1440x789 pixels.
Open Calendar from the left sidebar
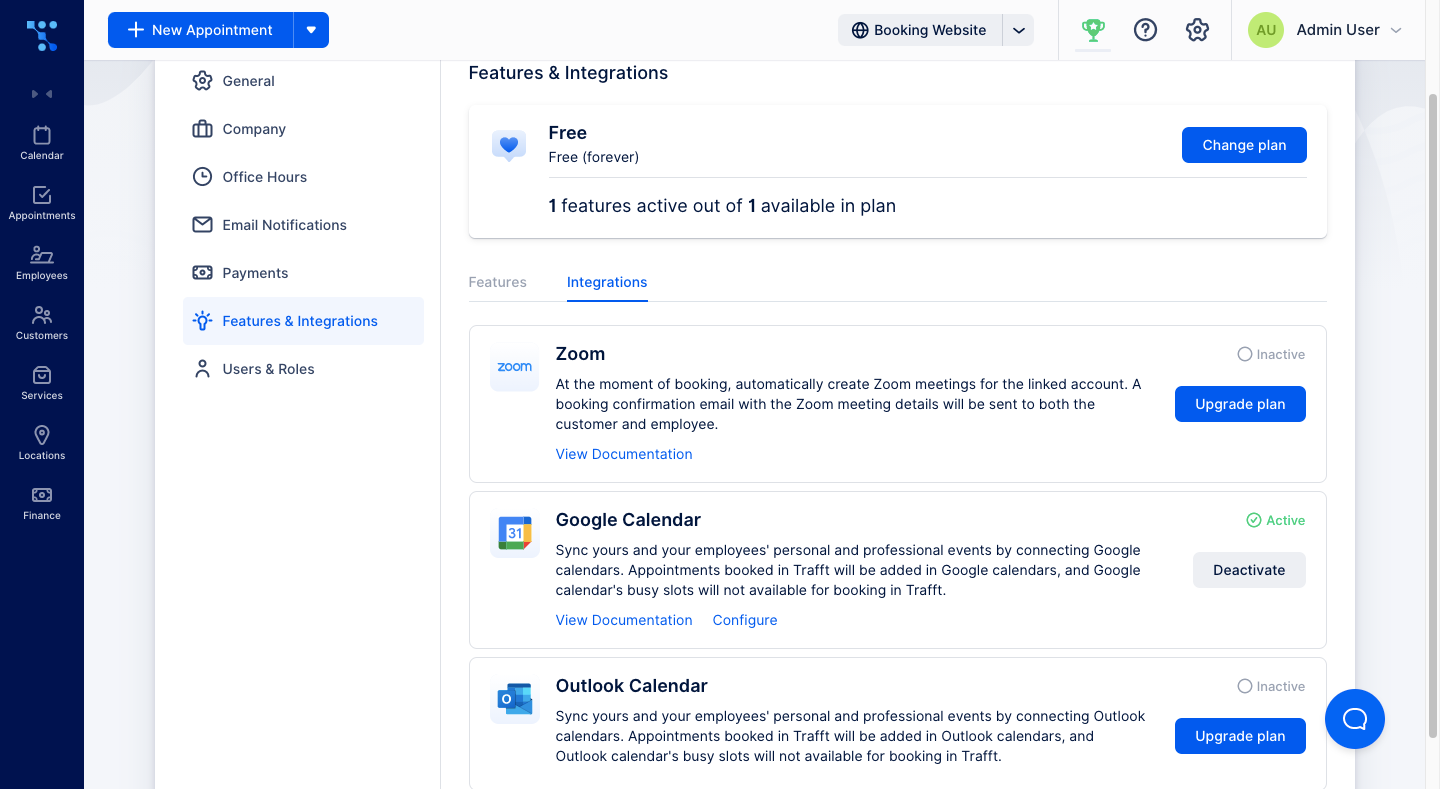pos(42,142)
